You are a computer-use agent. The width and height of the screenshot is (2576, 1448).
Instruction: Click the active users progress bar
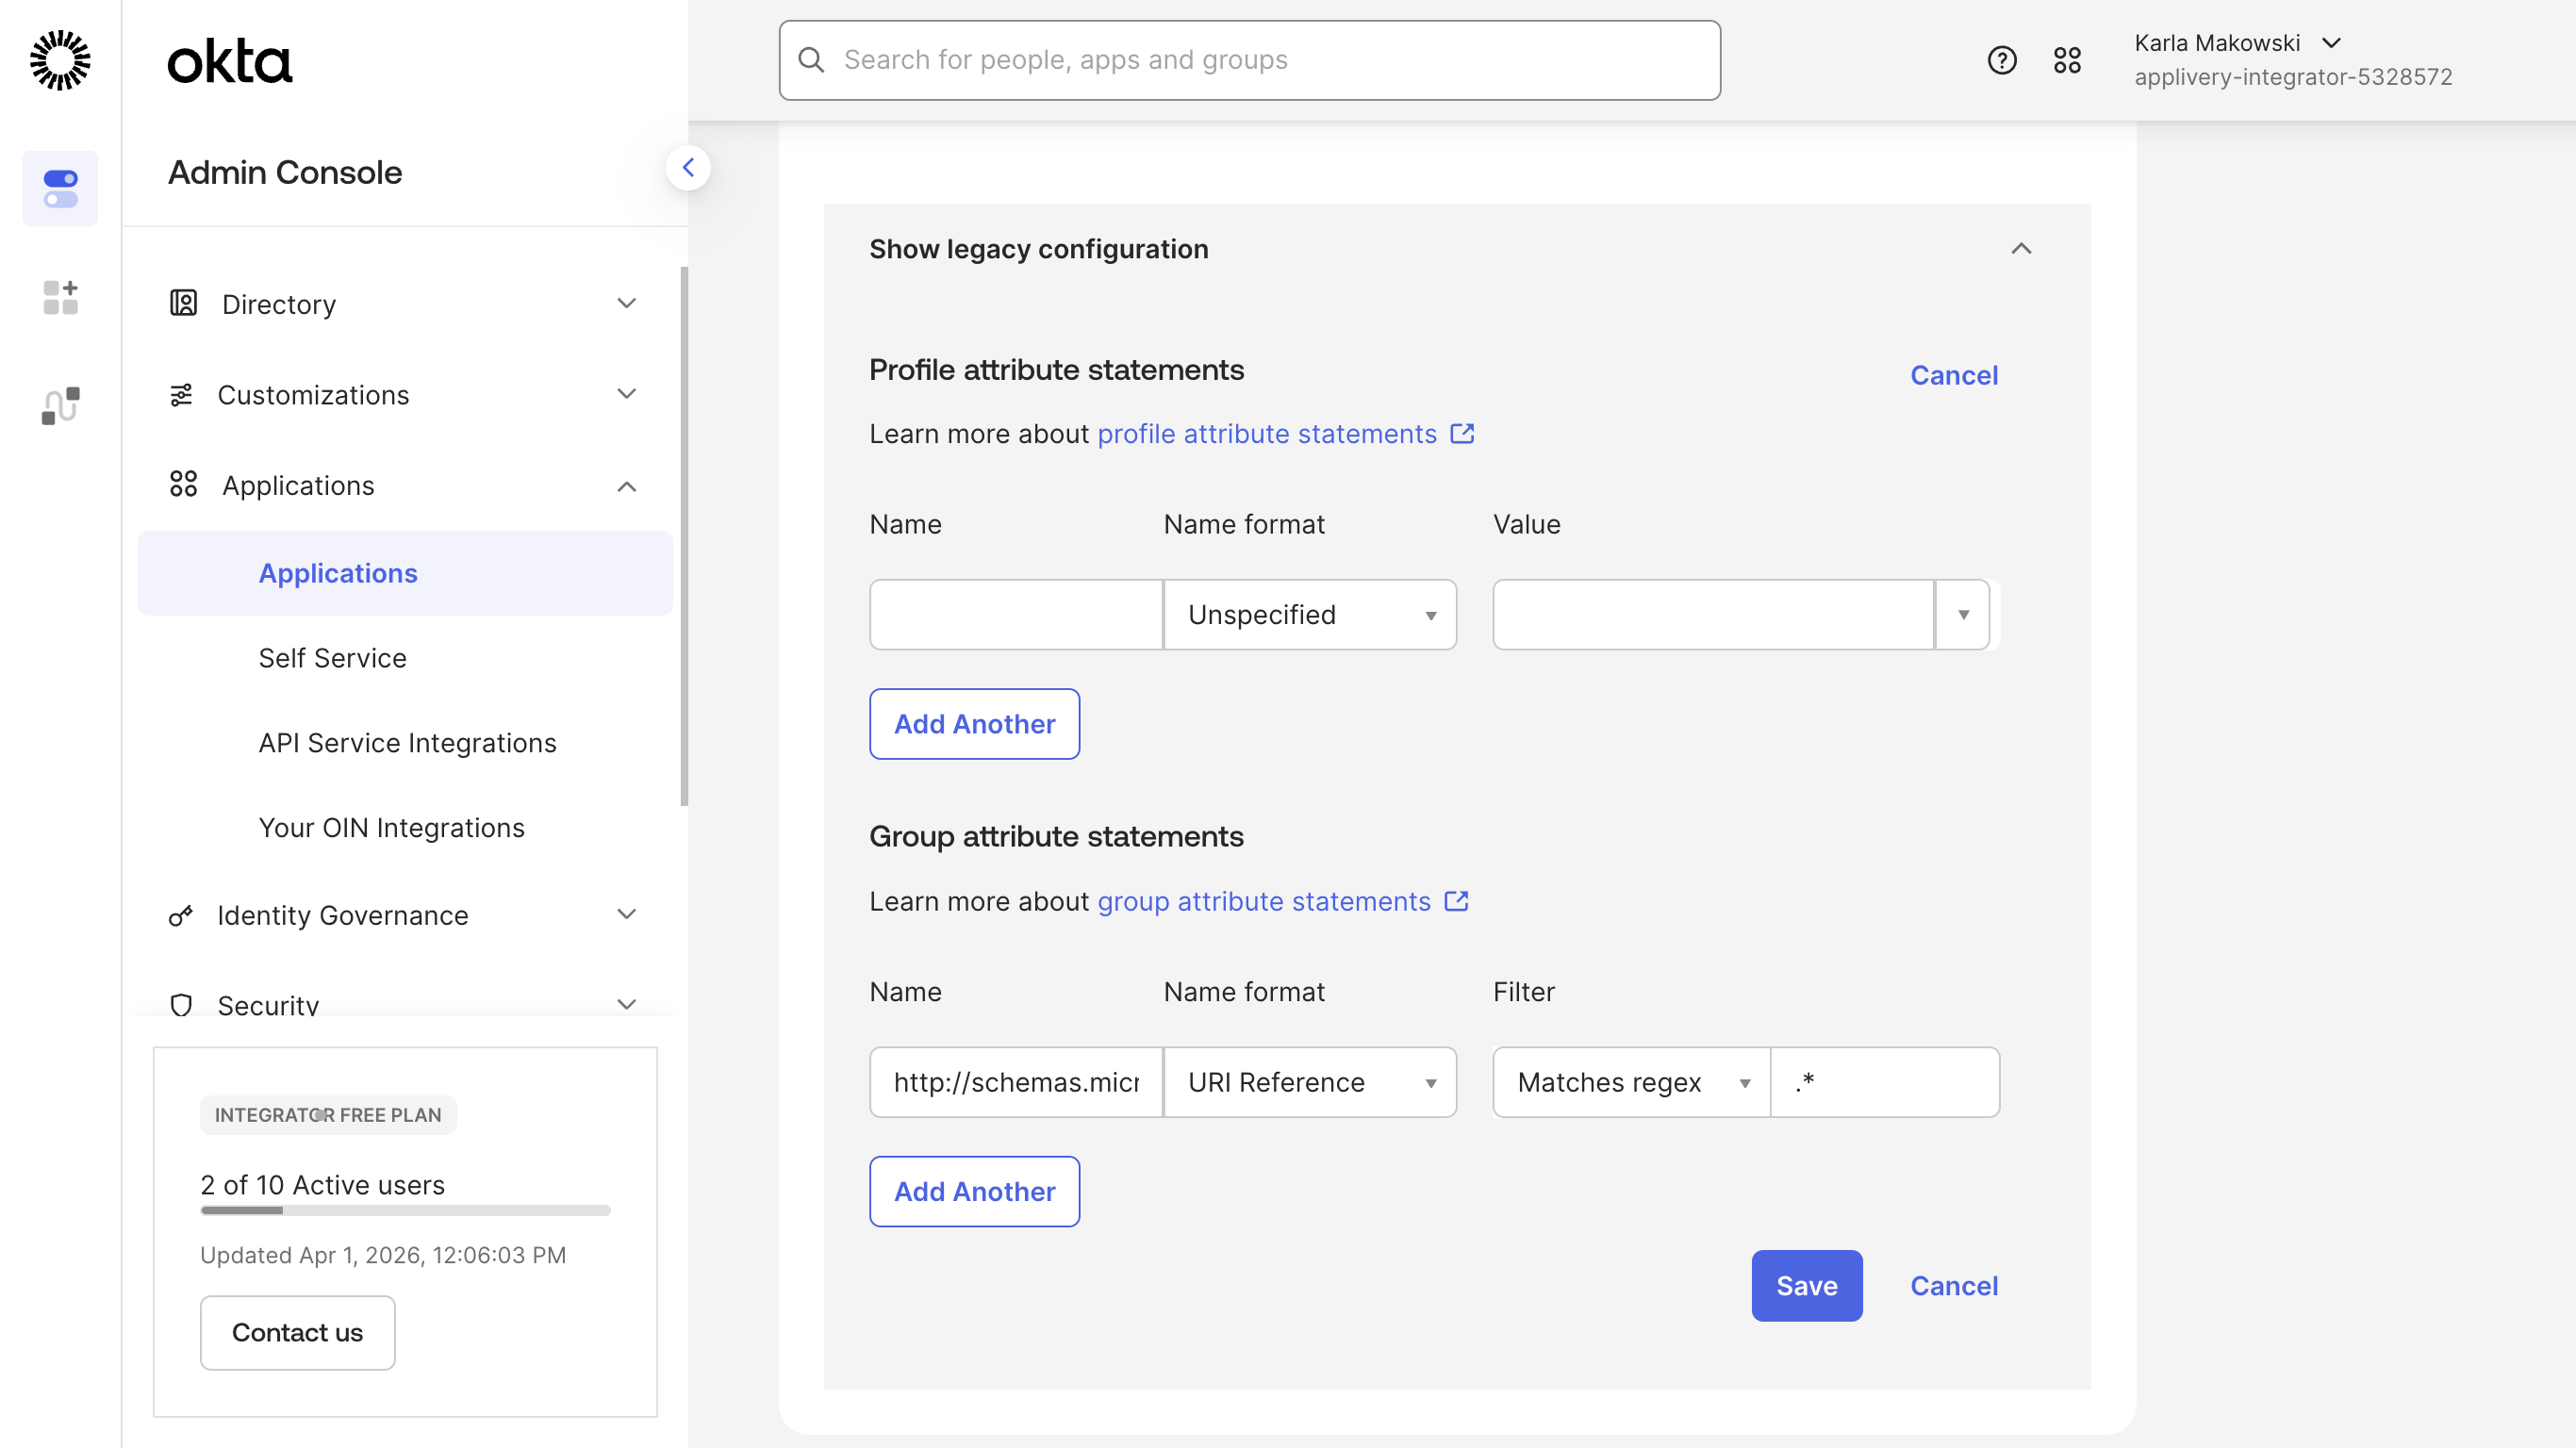click(x=405, y=1210)
